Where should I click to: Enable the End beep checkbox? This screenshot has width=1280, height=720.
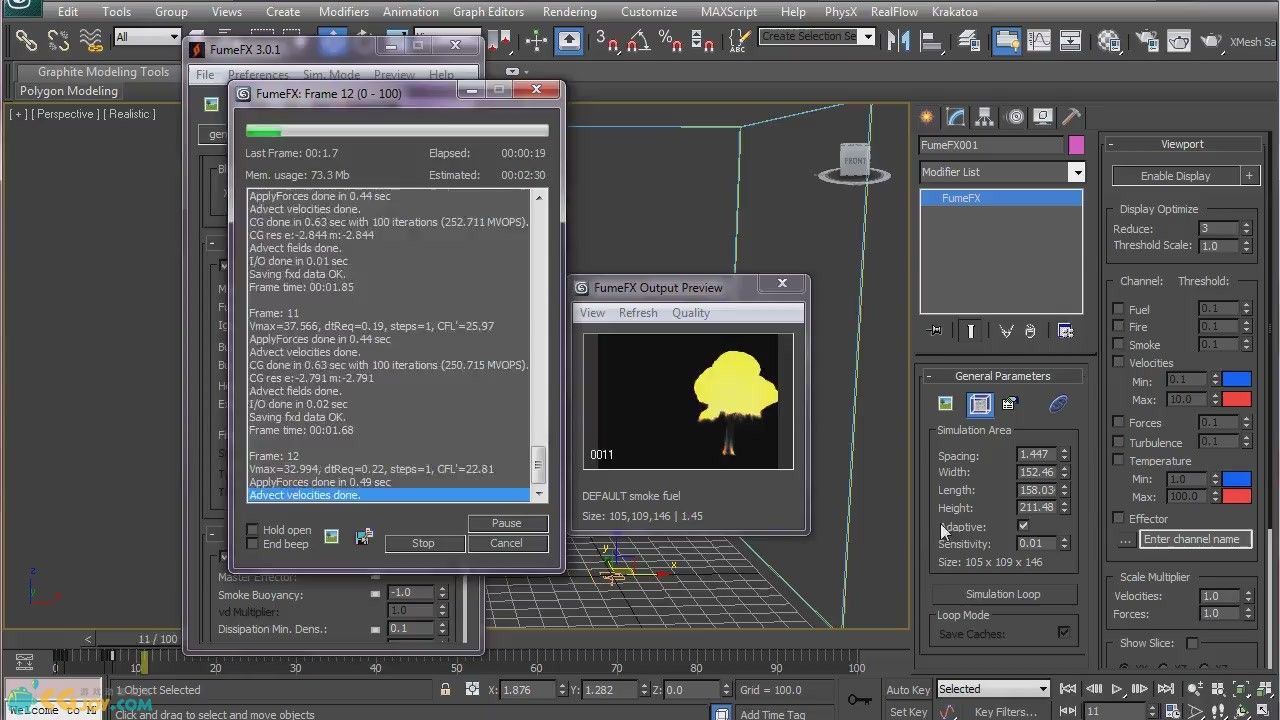click(253, 544)
